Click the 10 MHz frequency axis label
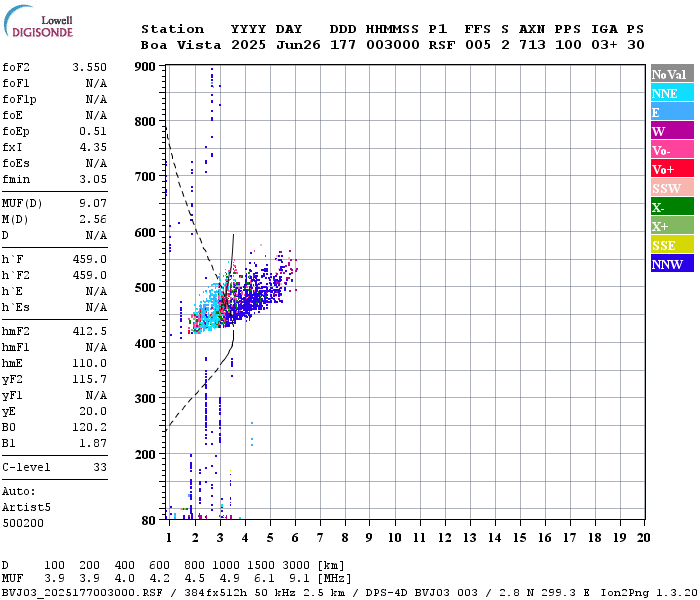Screen dimensions: 700x600 point(395,538)
